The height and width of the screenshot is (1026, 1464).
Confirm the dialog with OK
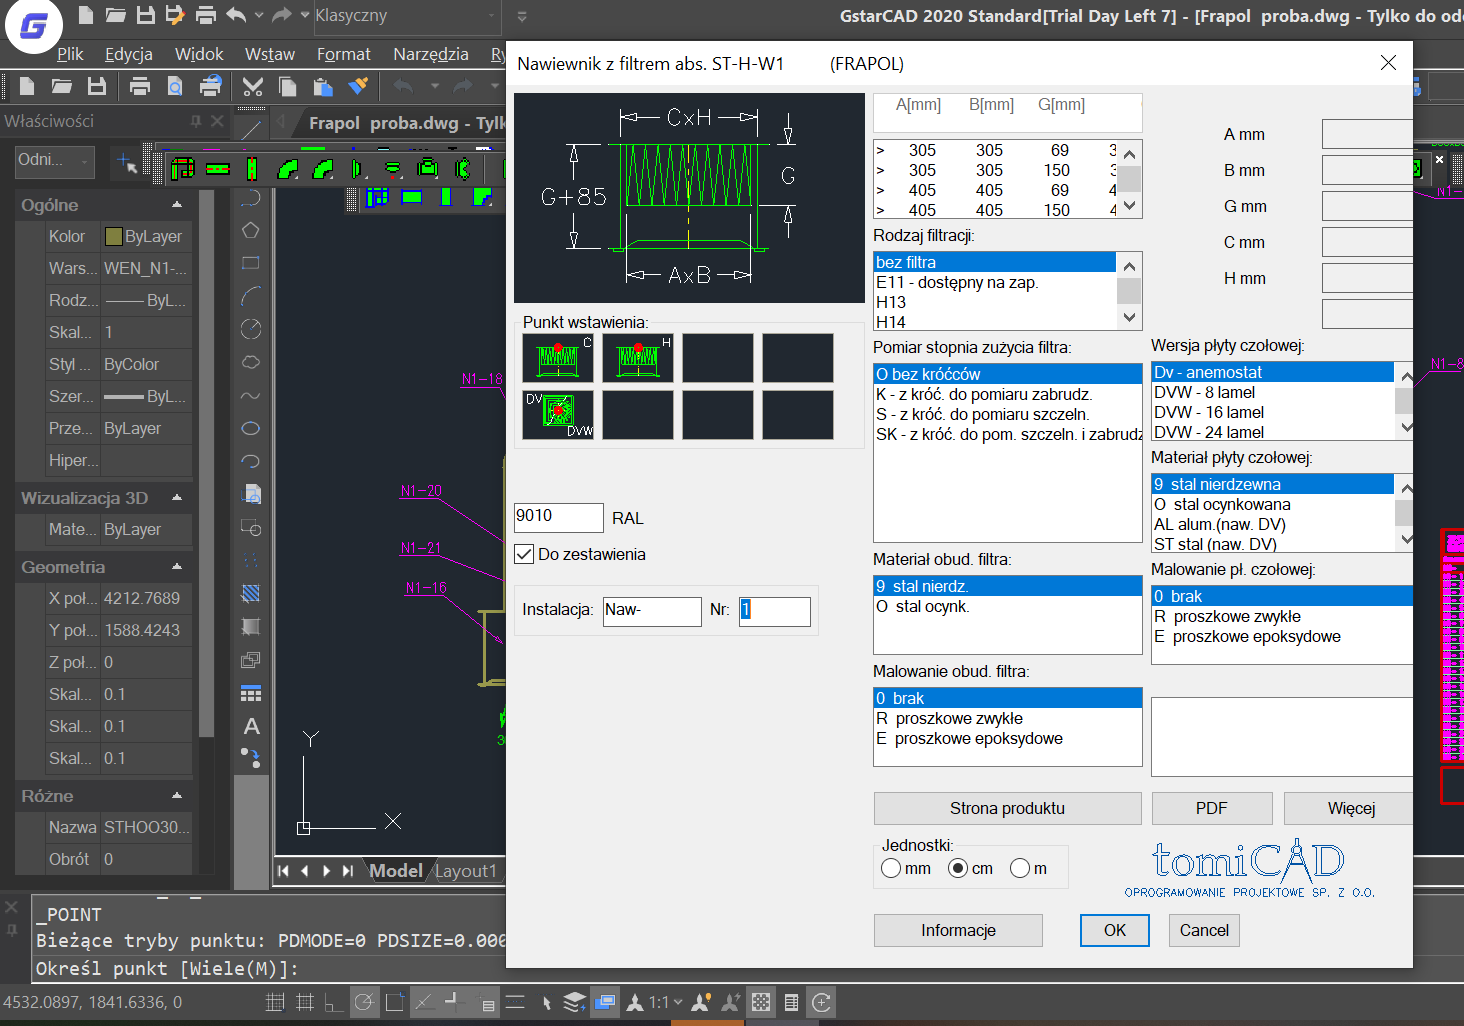point(1115,930)
